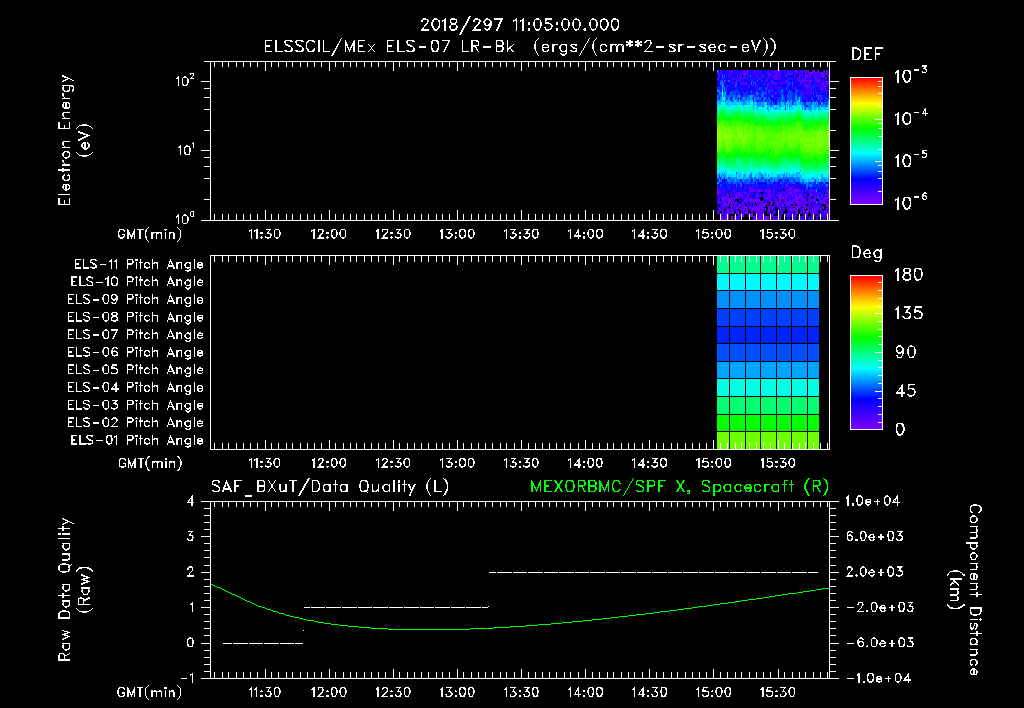Click the data quality line at level 2
The height and width of the screenshot is (708, 1024).
(x=653, y=572)
